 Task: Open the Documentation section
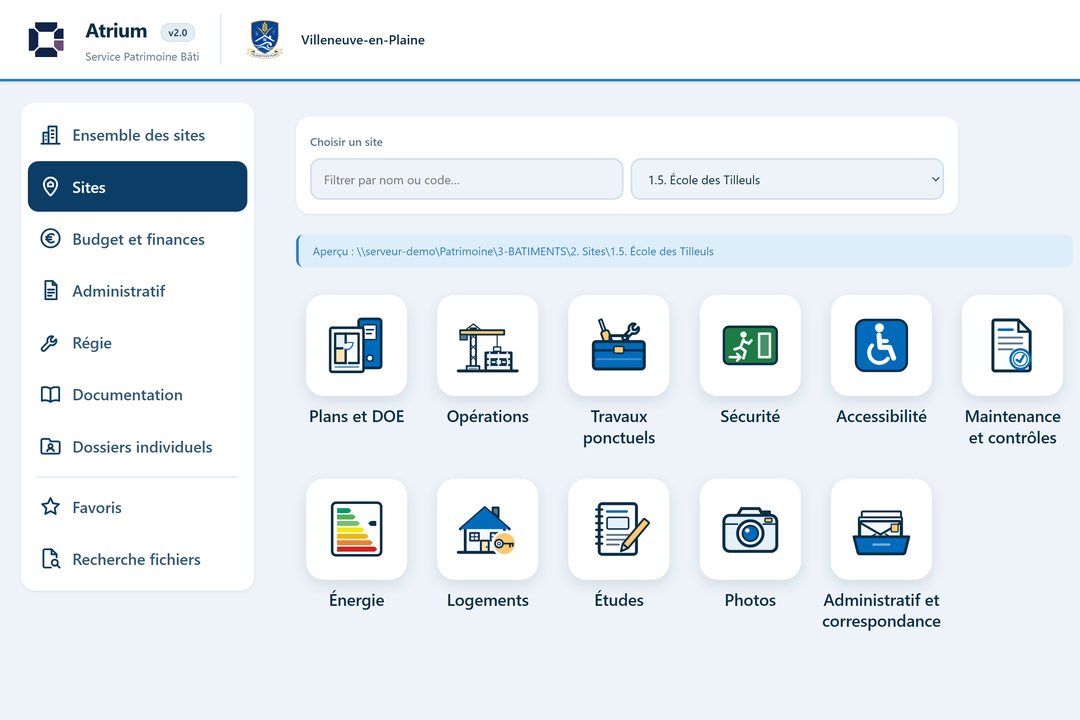tap(138, 394)
